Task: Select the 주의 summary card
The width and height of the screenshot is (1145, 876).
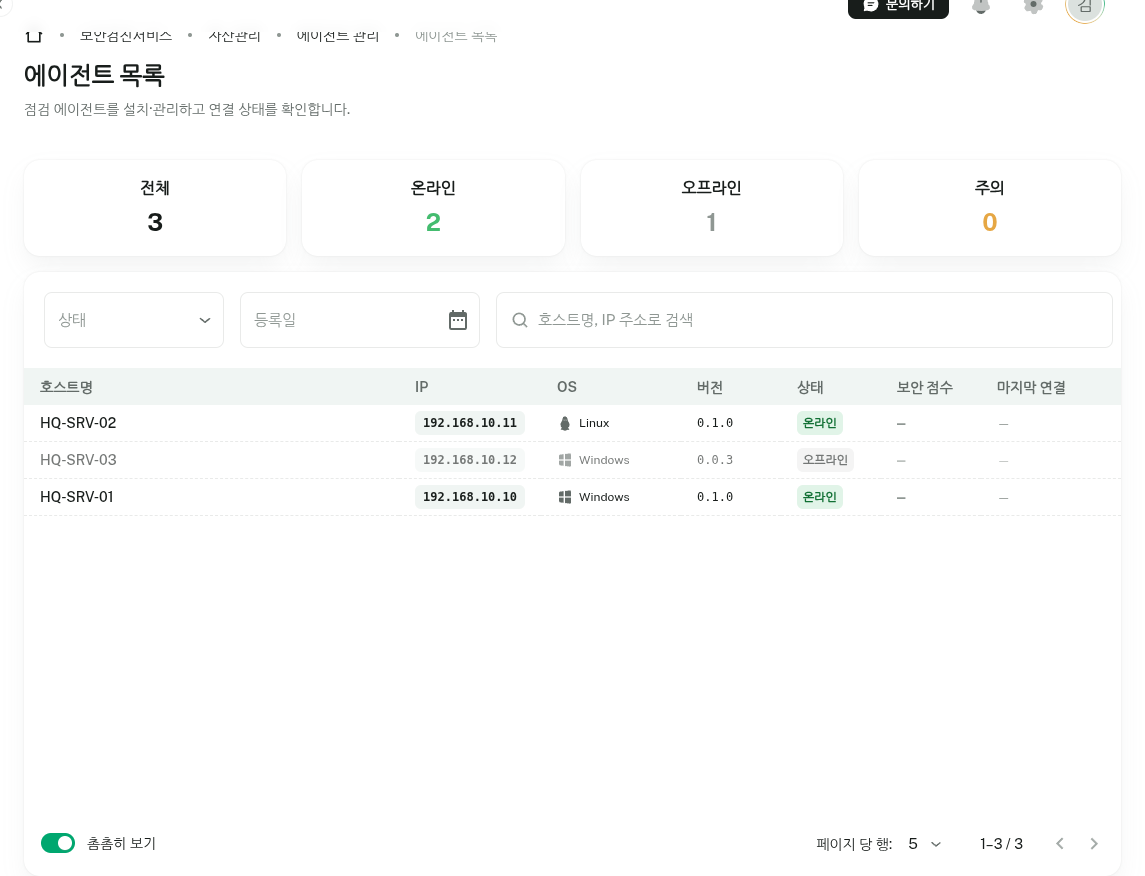Action: [x=989, y=208]
